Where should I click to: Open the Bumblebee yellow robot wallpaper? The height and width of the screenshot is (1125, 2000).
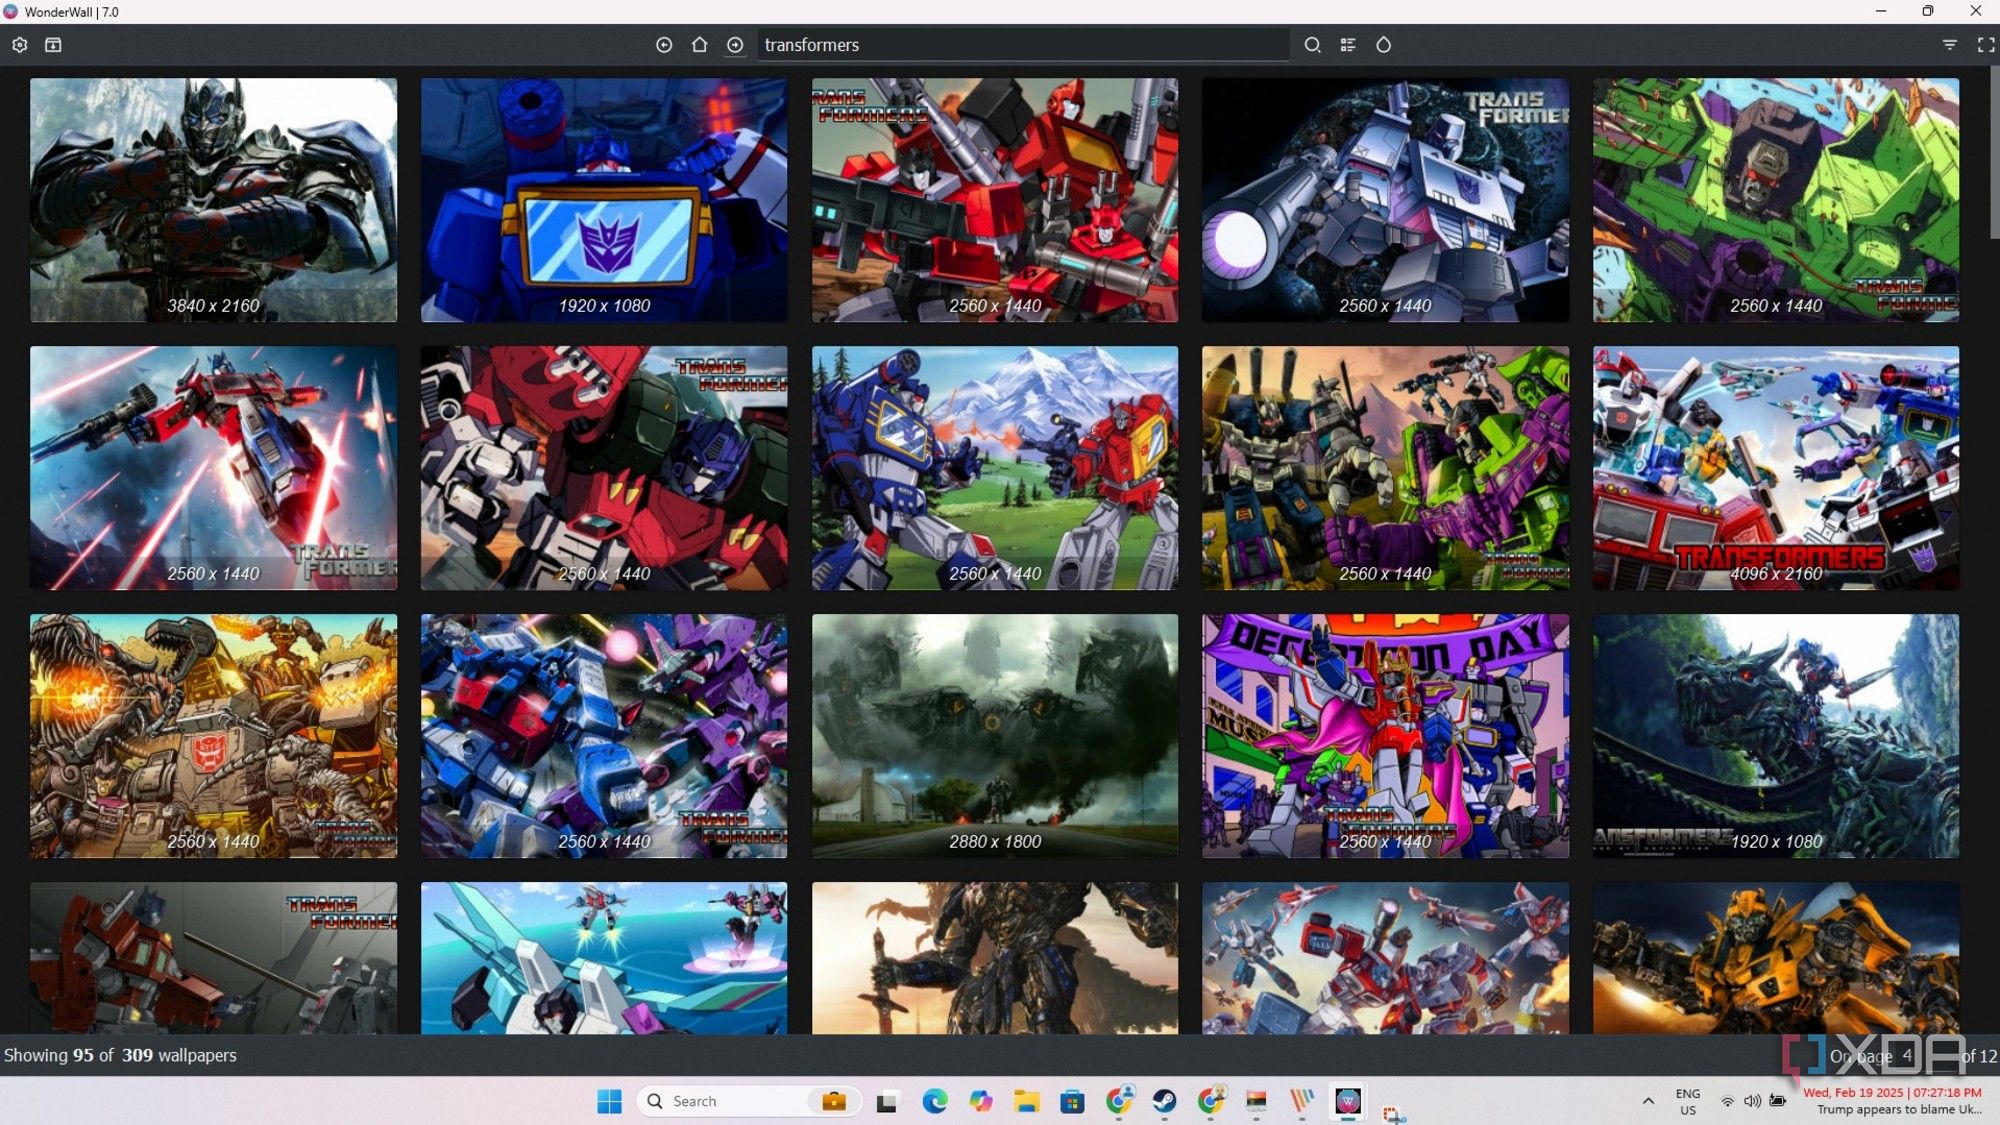(x=1776, y=958)
